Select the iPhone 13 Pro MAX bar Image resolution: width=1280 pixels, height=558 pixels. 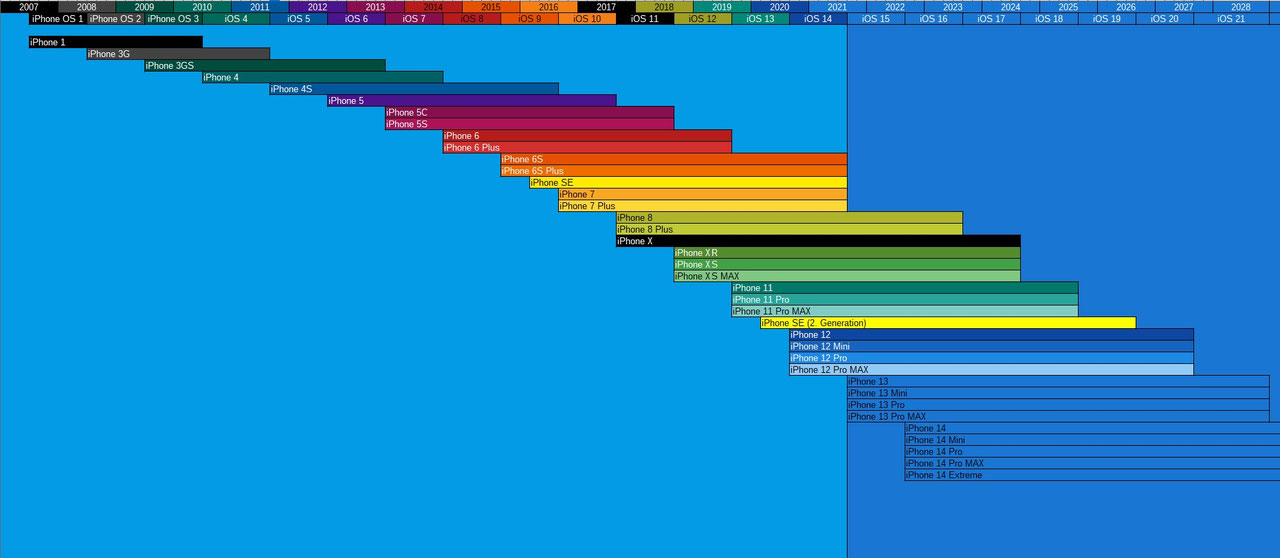1058,417
